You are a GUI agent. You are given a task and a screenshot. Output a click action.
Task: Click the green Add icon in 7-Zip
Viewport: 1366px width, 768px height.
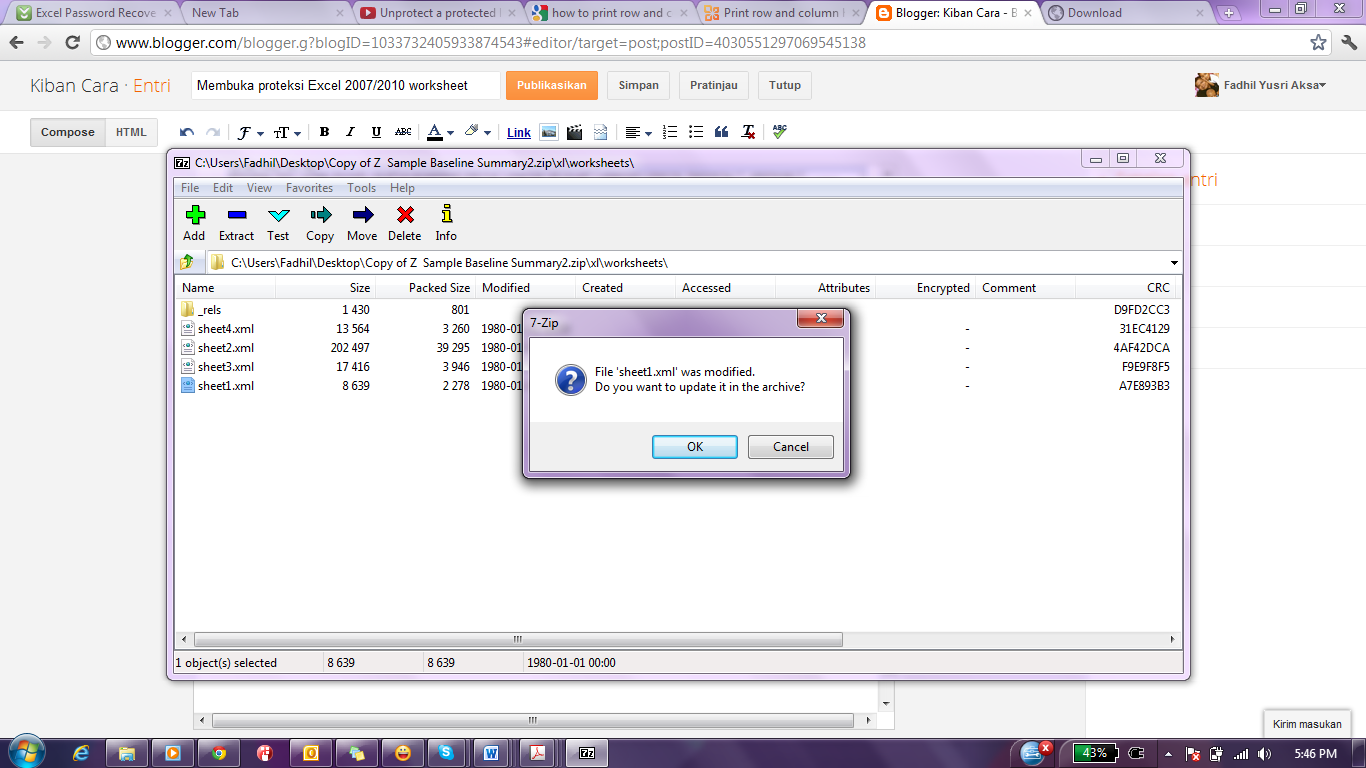coord(195,214)
